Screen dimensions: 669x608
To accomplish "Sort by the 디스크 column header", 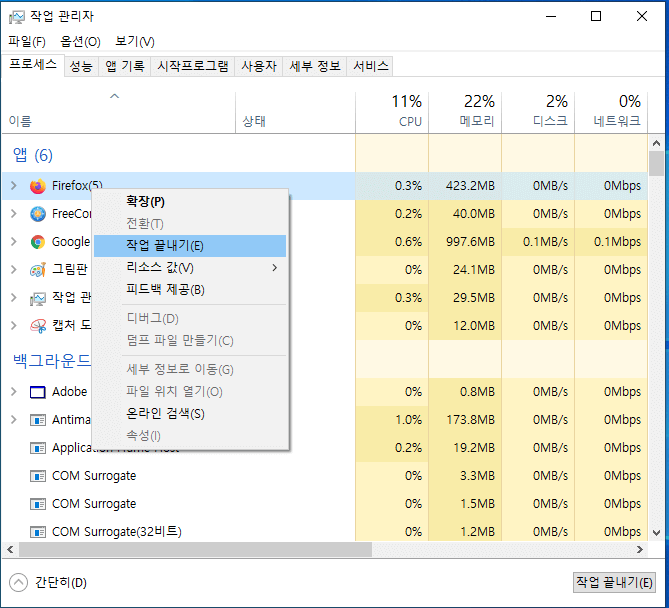I will coord(538,112).
